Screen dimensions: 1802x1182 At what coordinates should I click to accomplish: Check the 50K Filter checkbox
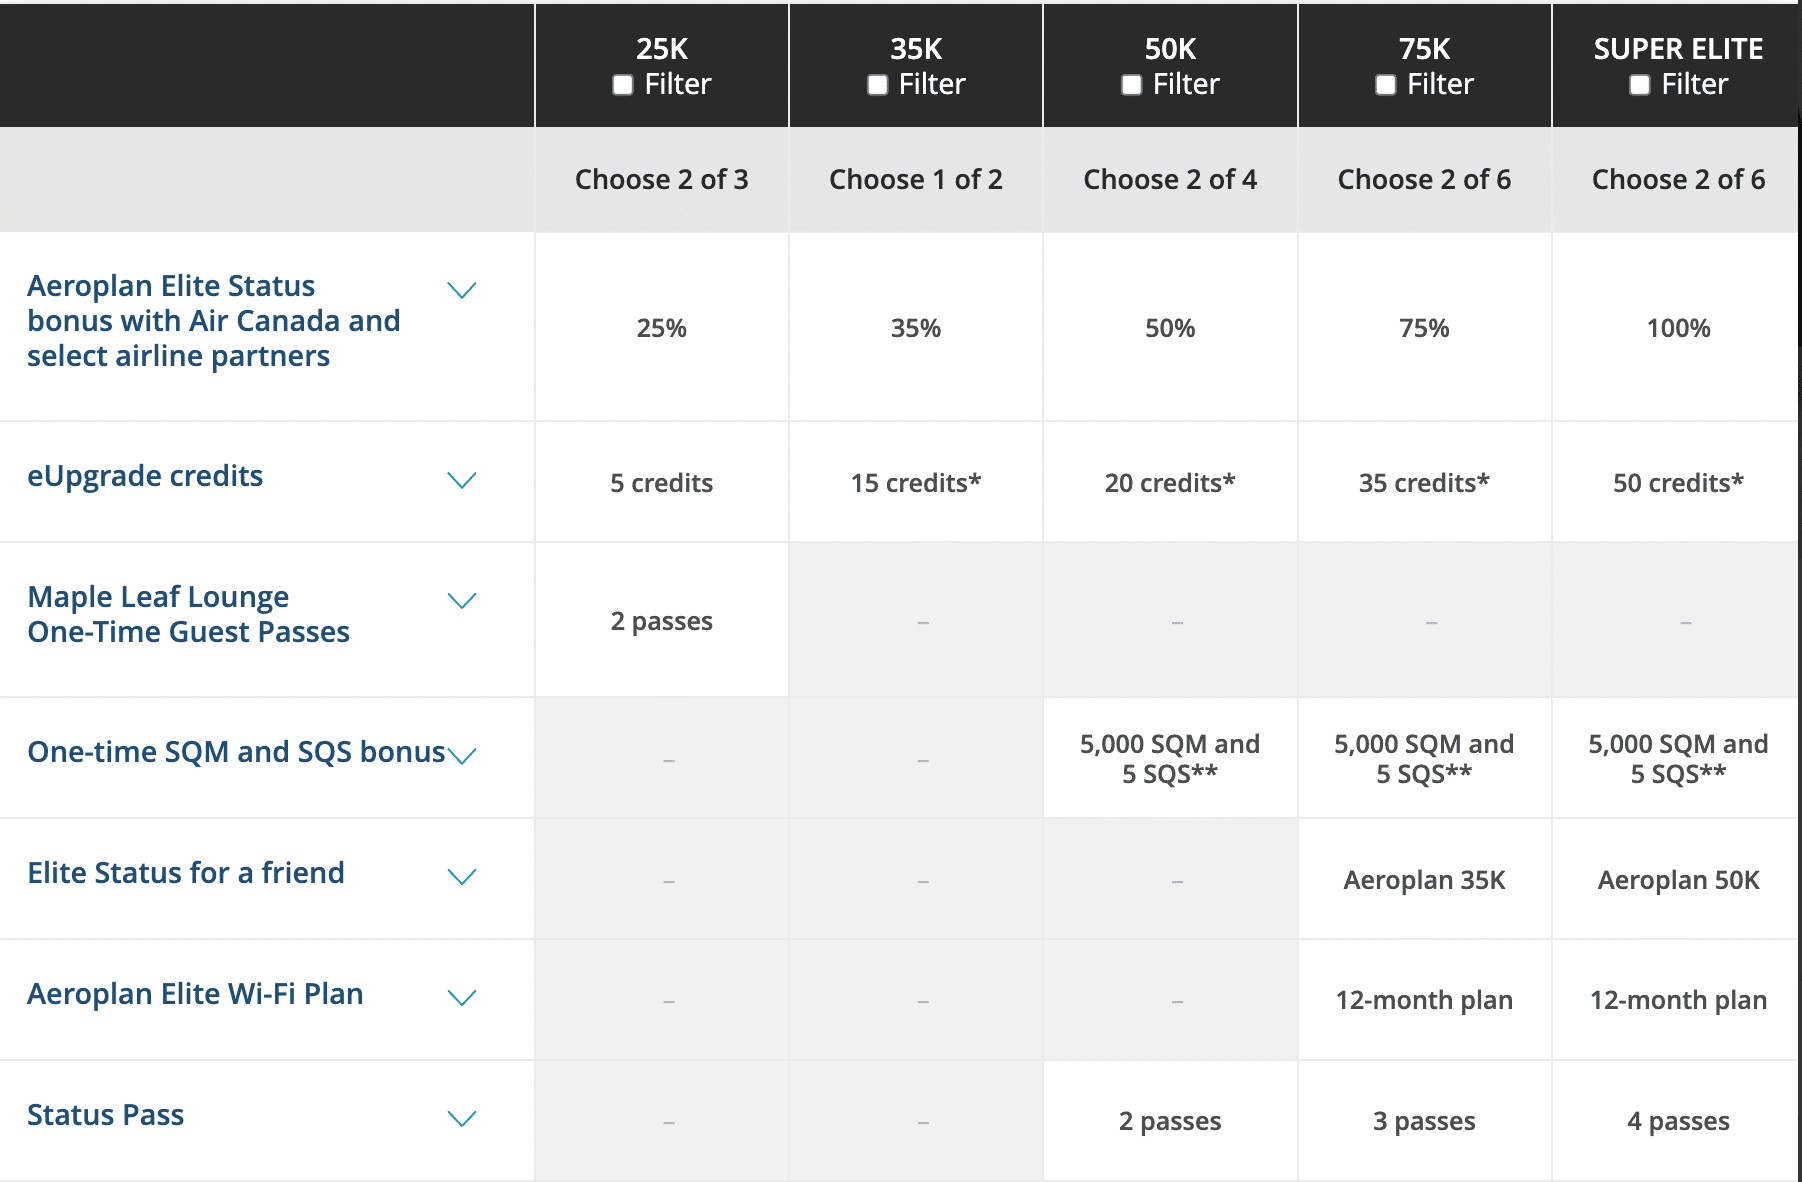point(1131,85)
